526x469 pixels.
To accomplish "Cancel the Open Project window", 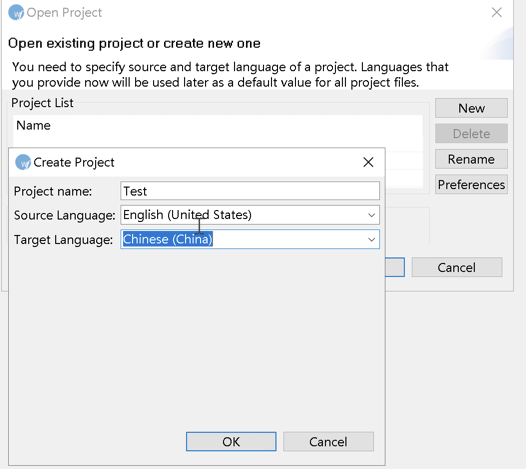I will point(457,267).
